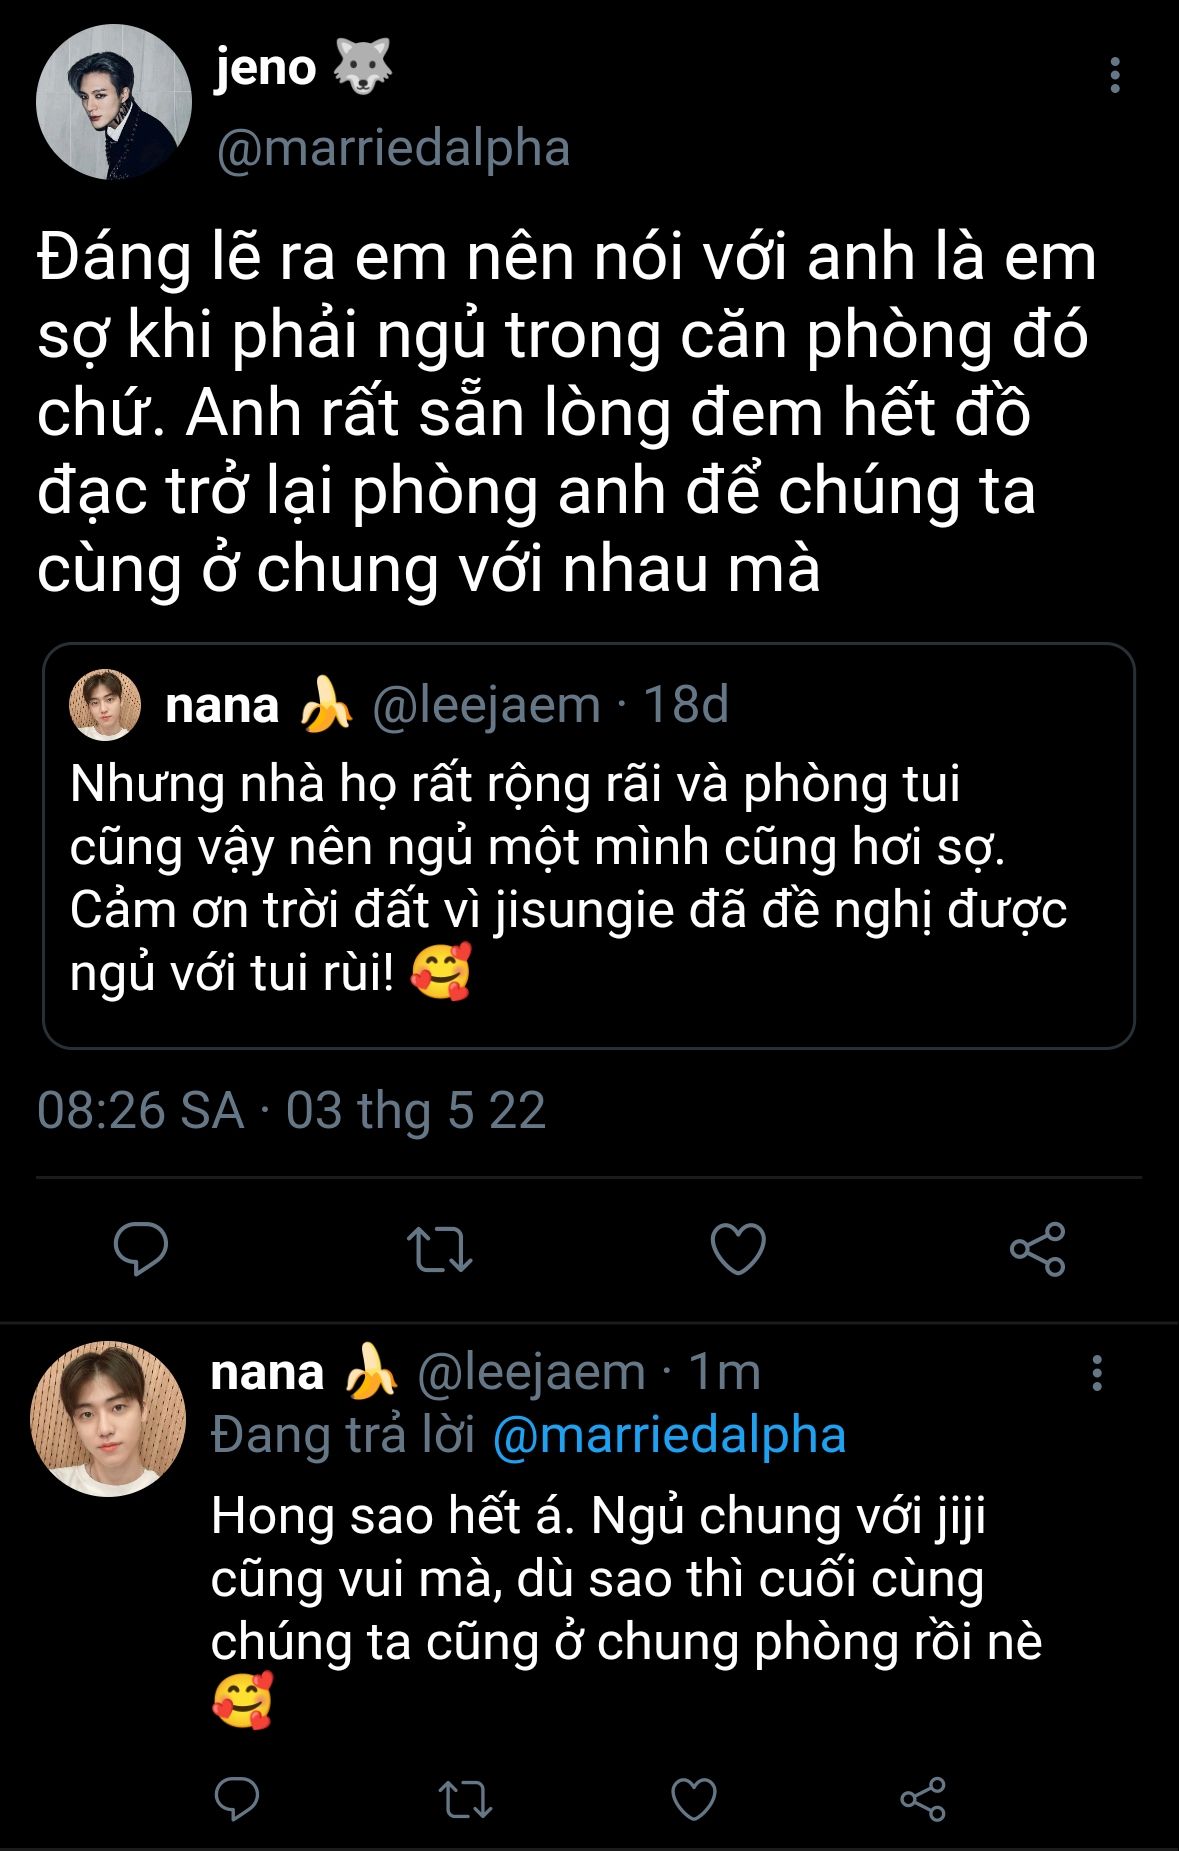Open nana's avatar beside the reply
Screen dimensions: 1179x1851
(x=108, y=1418)
